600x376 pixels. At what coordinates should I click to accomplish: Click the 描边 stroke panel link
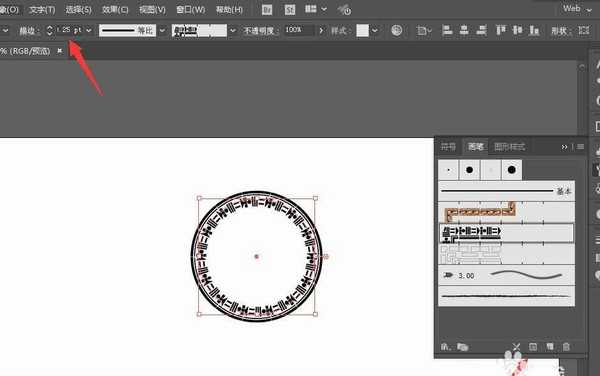[x=29, y=31]
